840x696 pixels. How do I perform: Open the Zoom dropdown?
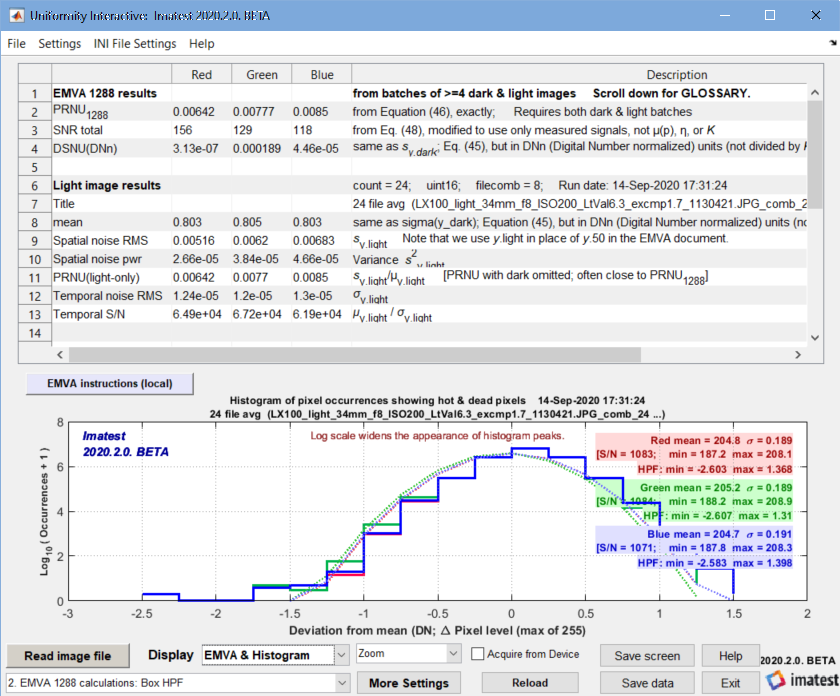(x=408, y=654)
